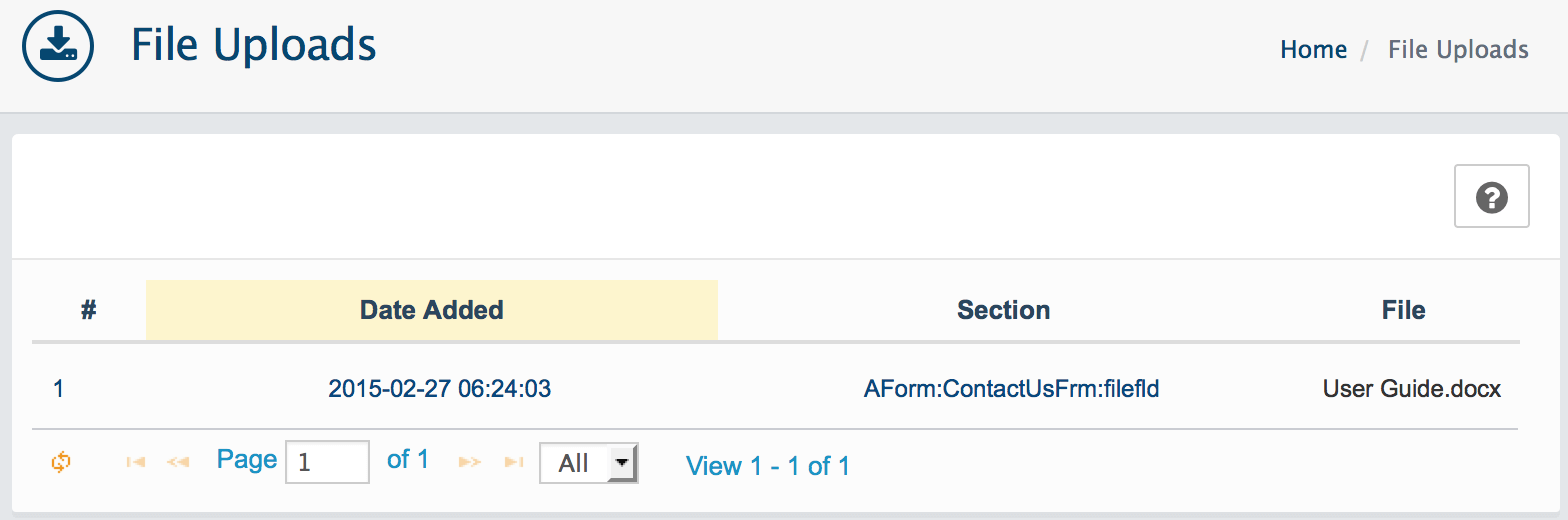Click the File Uploads breadcrumb item
Viewport: 1568px width, 520px height.
pyautogui.click(x=1458, y=49)
